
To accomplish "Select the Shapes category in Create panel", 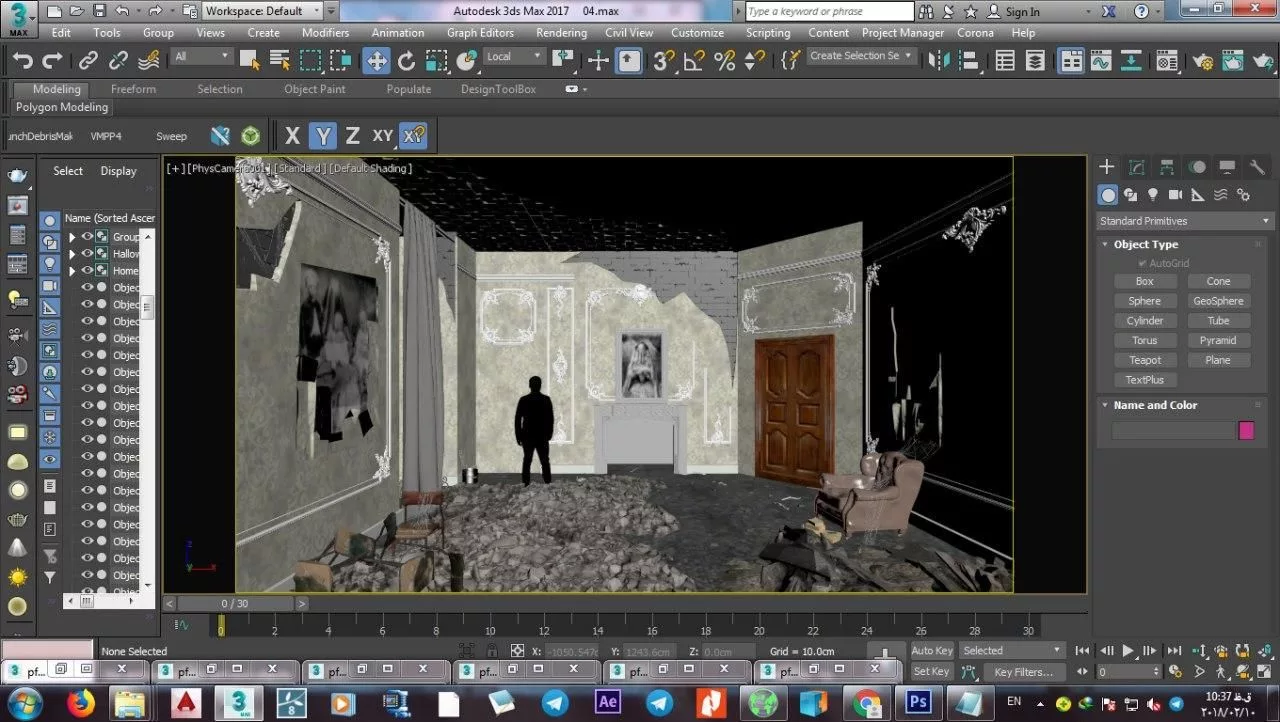I will pos(1130,195).
